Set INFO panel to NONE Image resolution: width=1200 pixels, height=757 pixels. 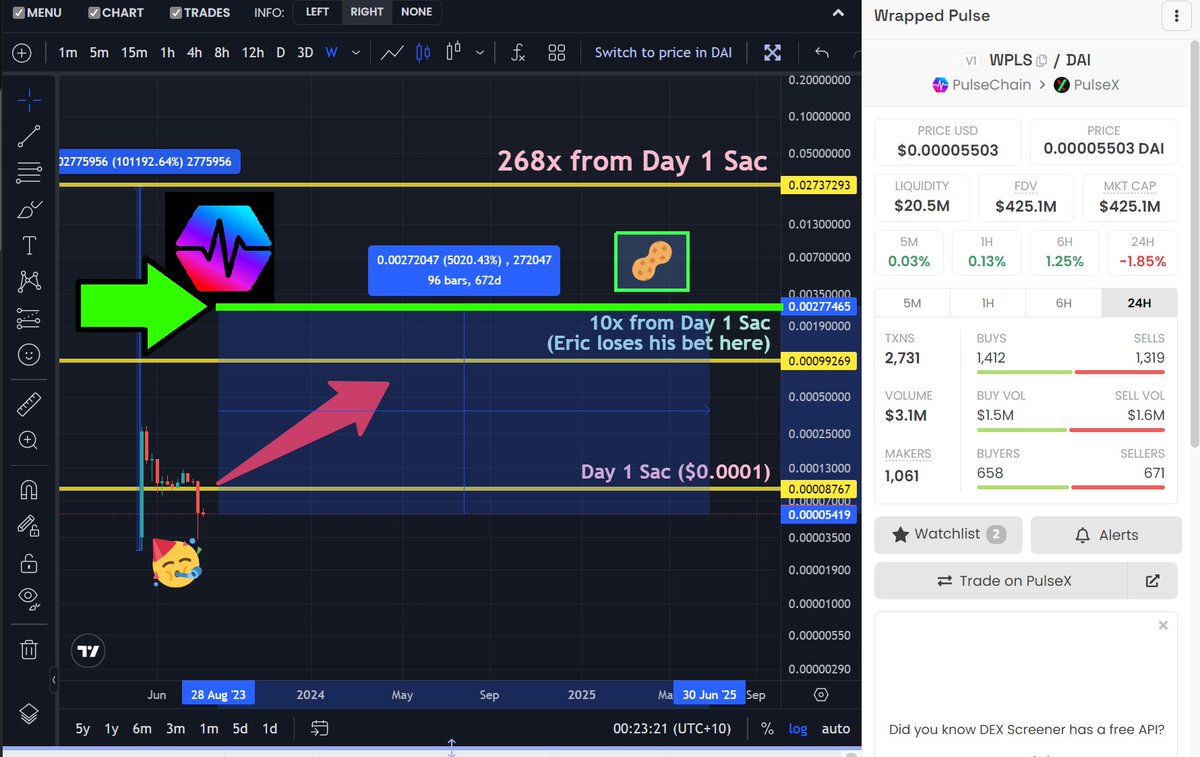[416, 12]
